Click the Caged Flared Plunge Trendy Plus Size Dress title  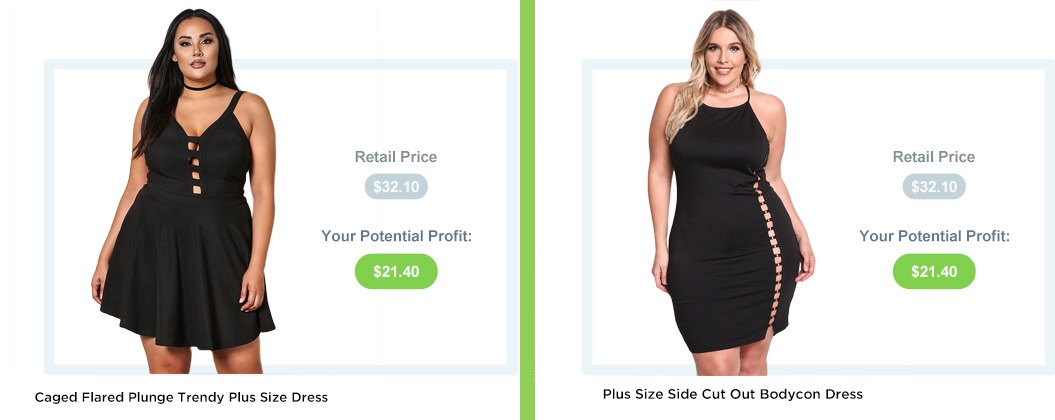(x=181, y=397)
